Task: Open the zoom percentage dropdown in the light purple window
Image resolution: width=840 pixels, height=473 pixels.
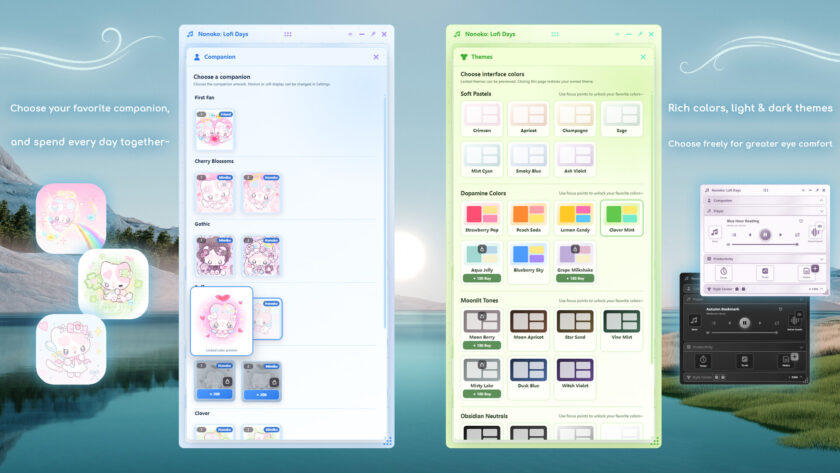Action: click(816, 289)
